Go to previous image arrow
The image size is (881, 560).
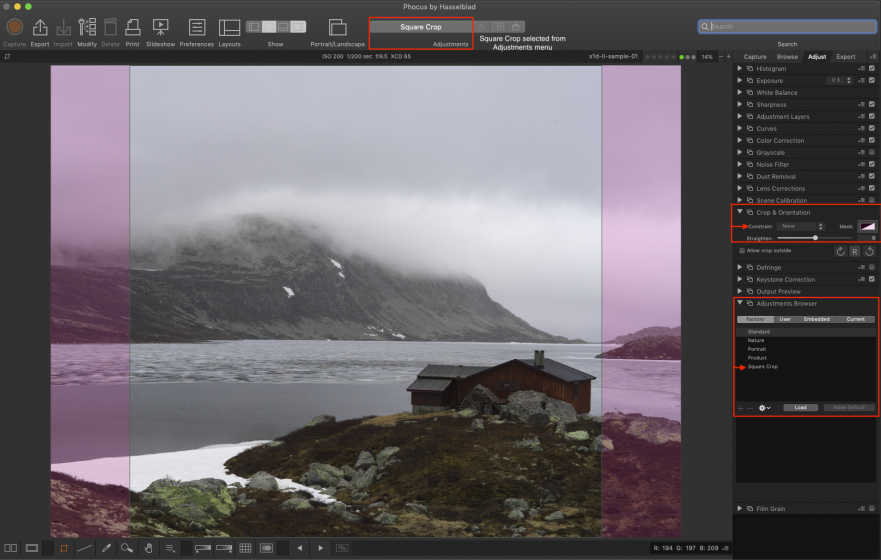pos(299,548)
